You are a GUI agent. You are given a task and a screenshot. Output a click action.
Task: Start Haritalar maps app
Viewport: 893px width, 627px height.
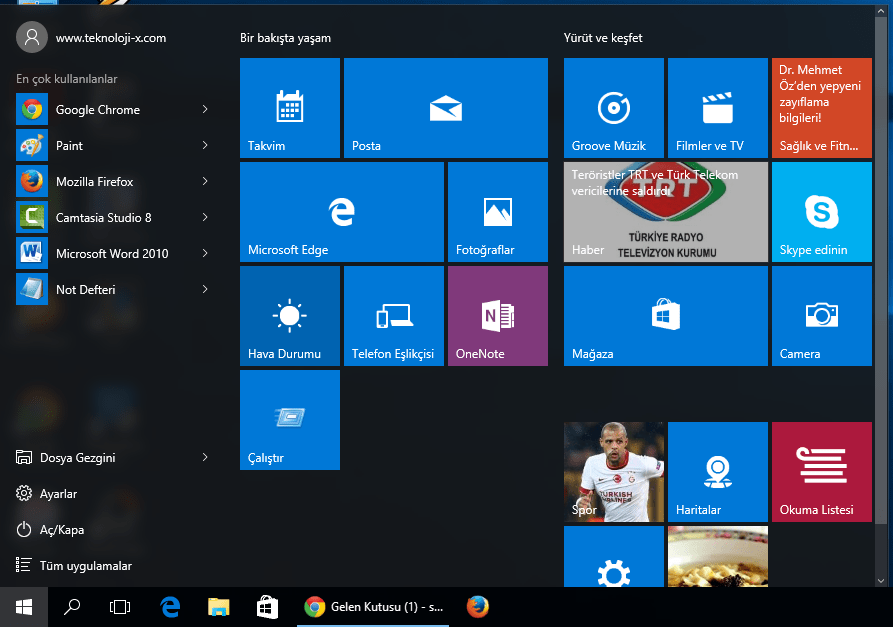tap(717, 471)
